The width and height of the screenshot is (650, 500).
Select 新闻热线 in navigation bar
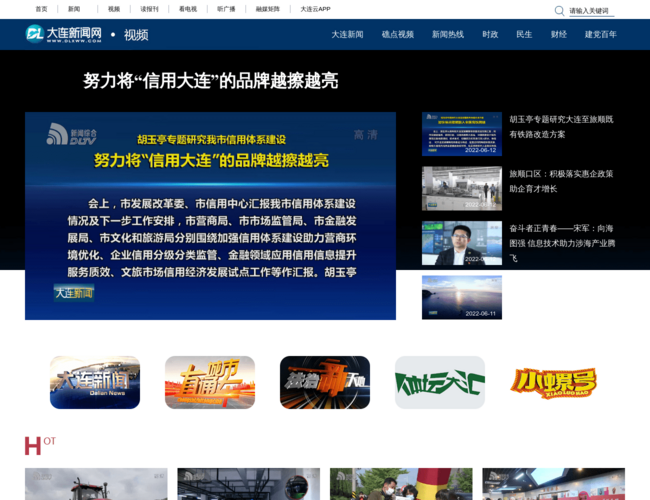click(x=448, y=34)
